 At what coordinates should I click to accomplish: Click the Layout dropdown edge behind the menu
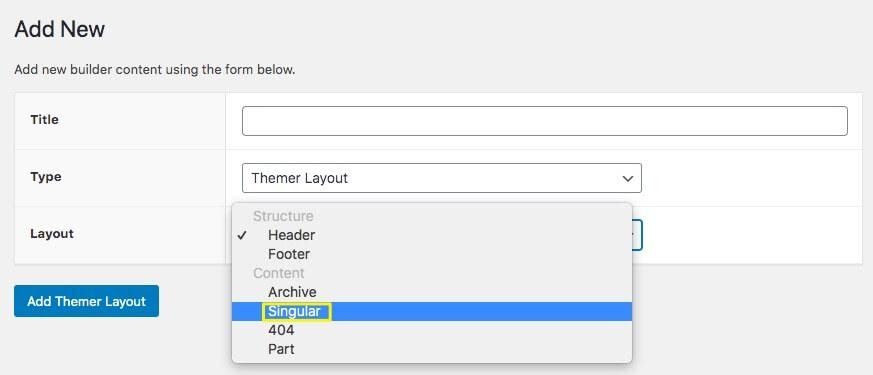(x=637, y=235)
